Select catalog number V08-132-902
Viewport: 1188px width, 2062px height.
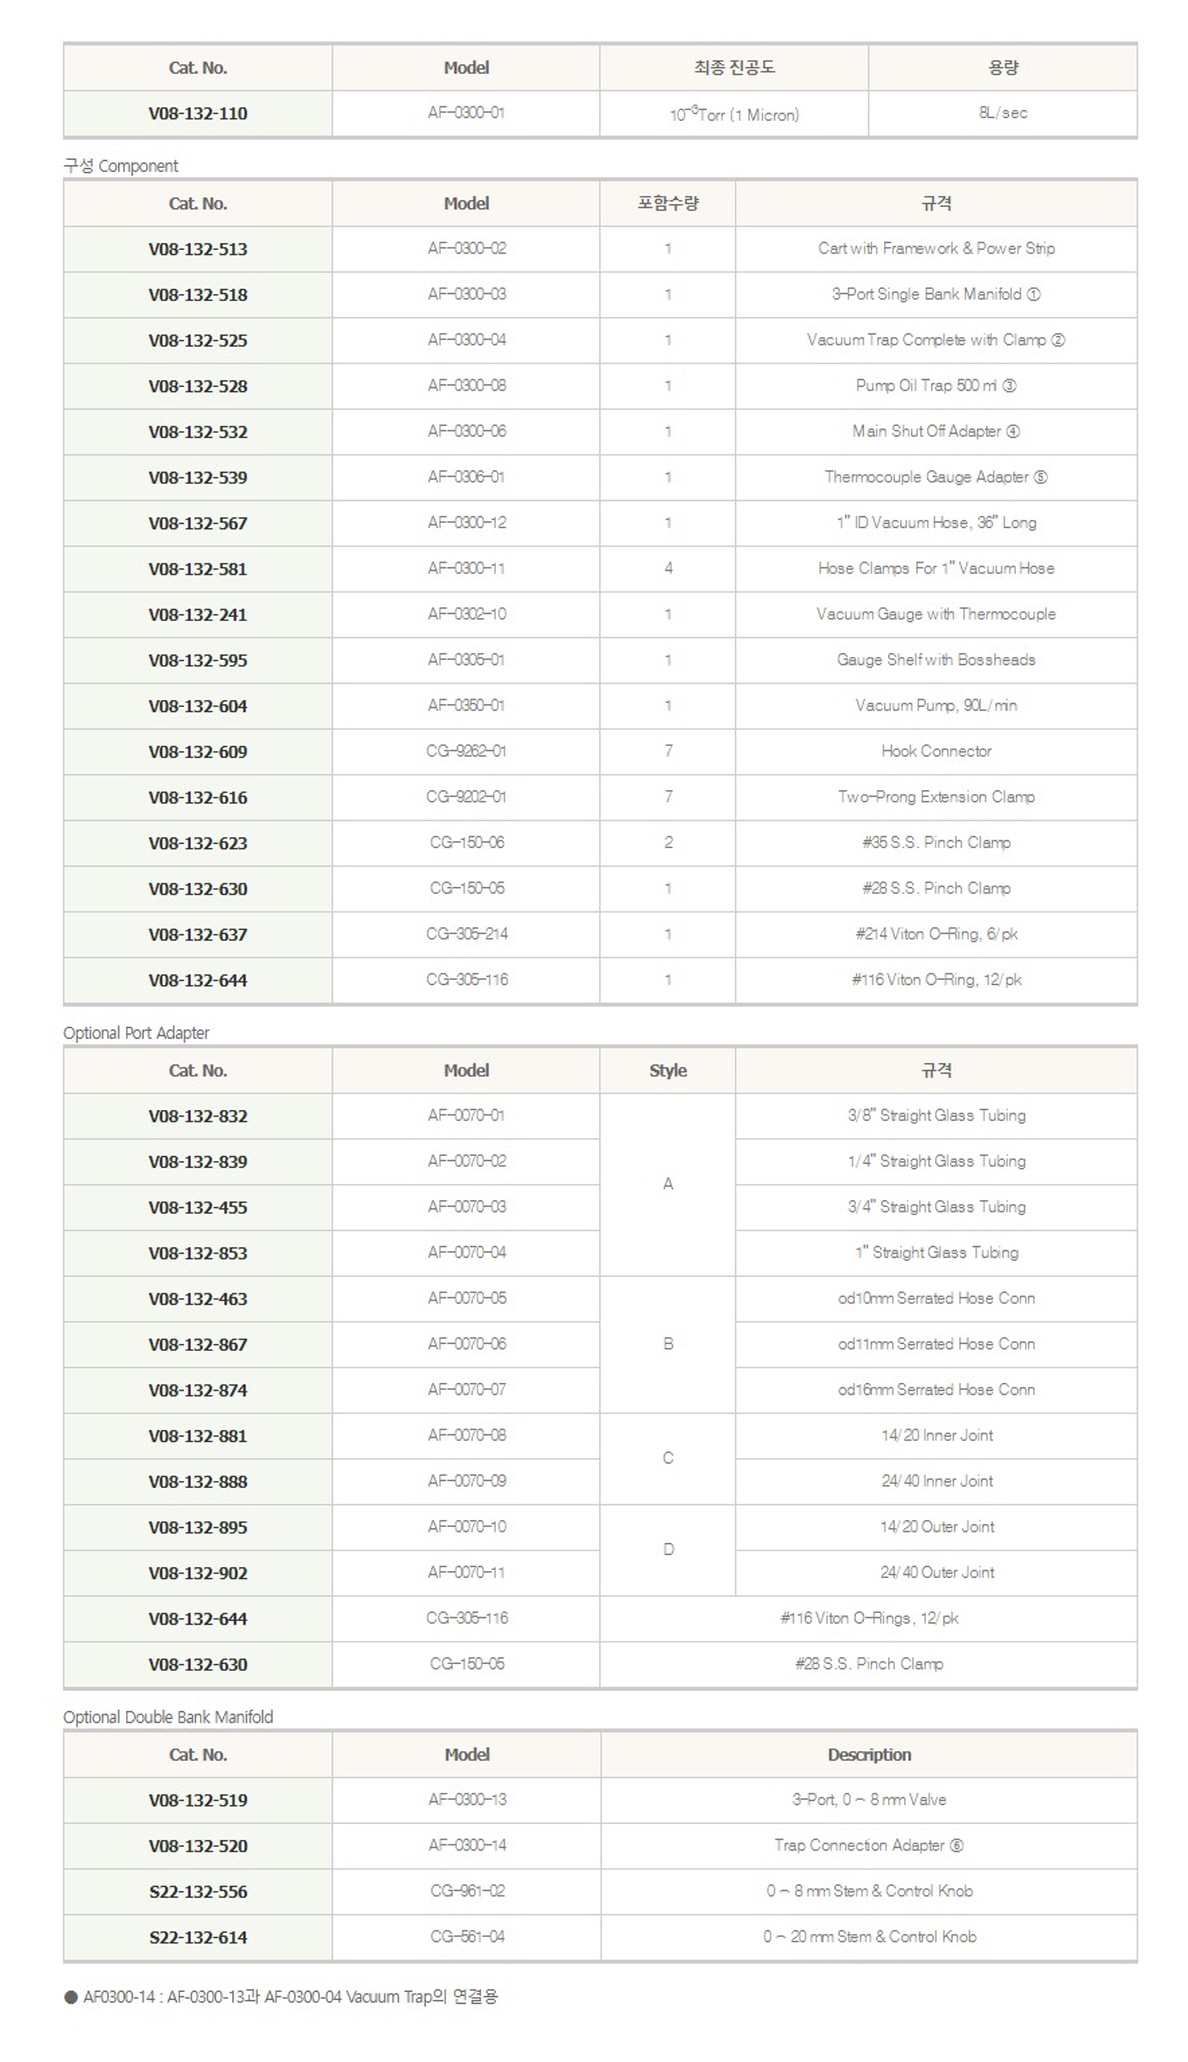(x=198, y=1573)
